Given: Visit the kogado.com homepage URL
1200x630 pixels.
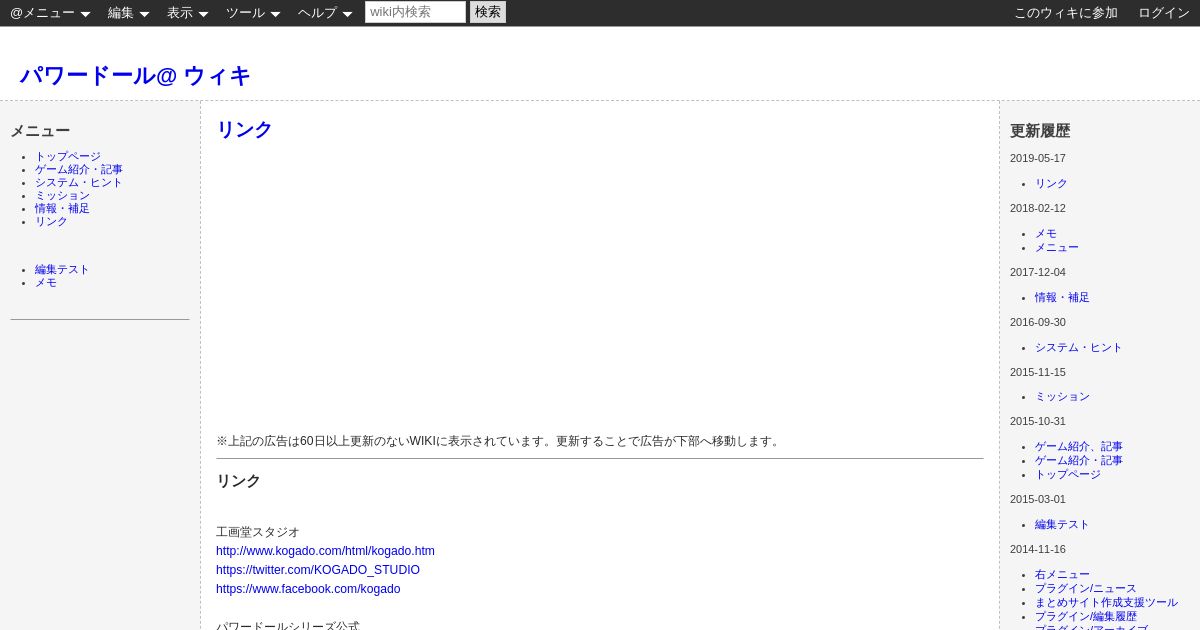Looking at the screenshot, I should point(325,551).
